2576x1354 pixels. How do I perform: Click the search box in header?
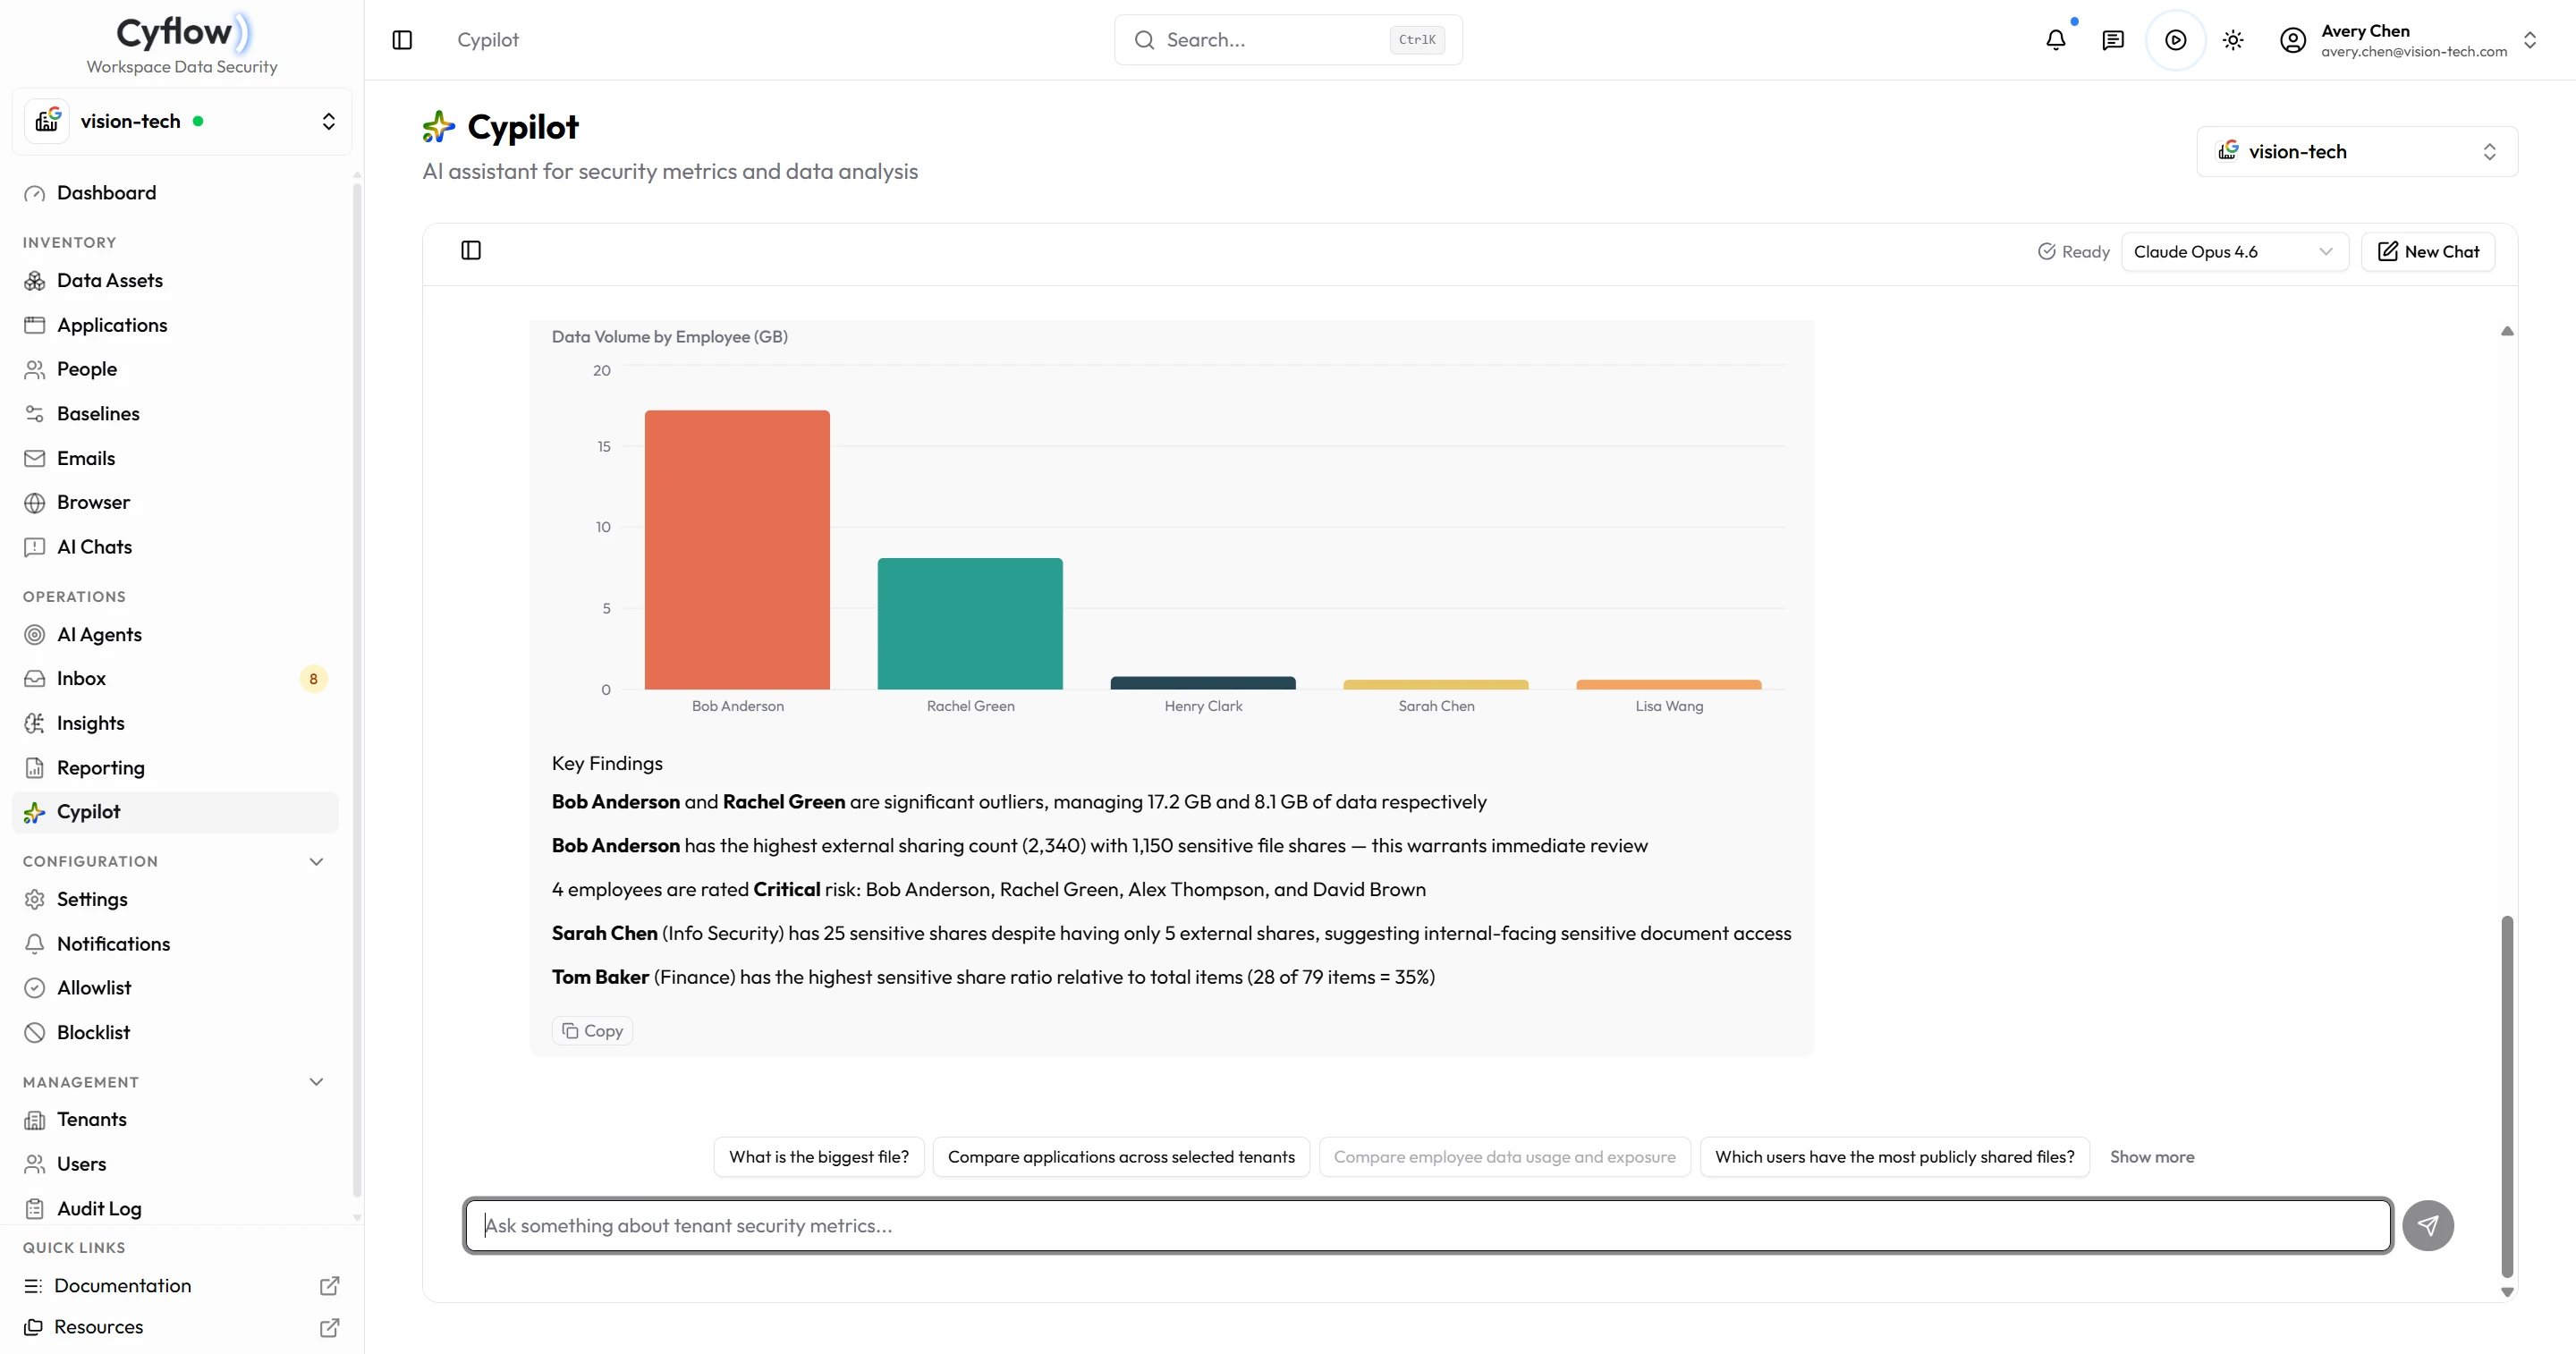pyautogui.click(x=1288, y=40)
